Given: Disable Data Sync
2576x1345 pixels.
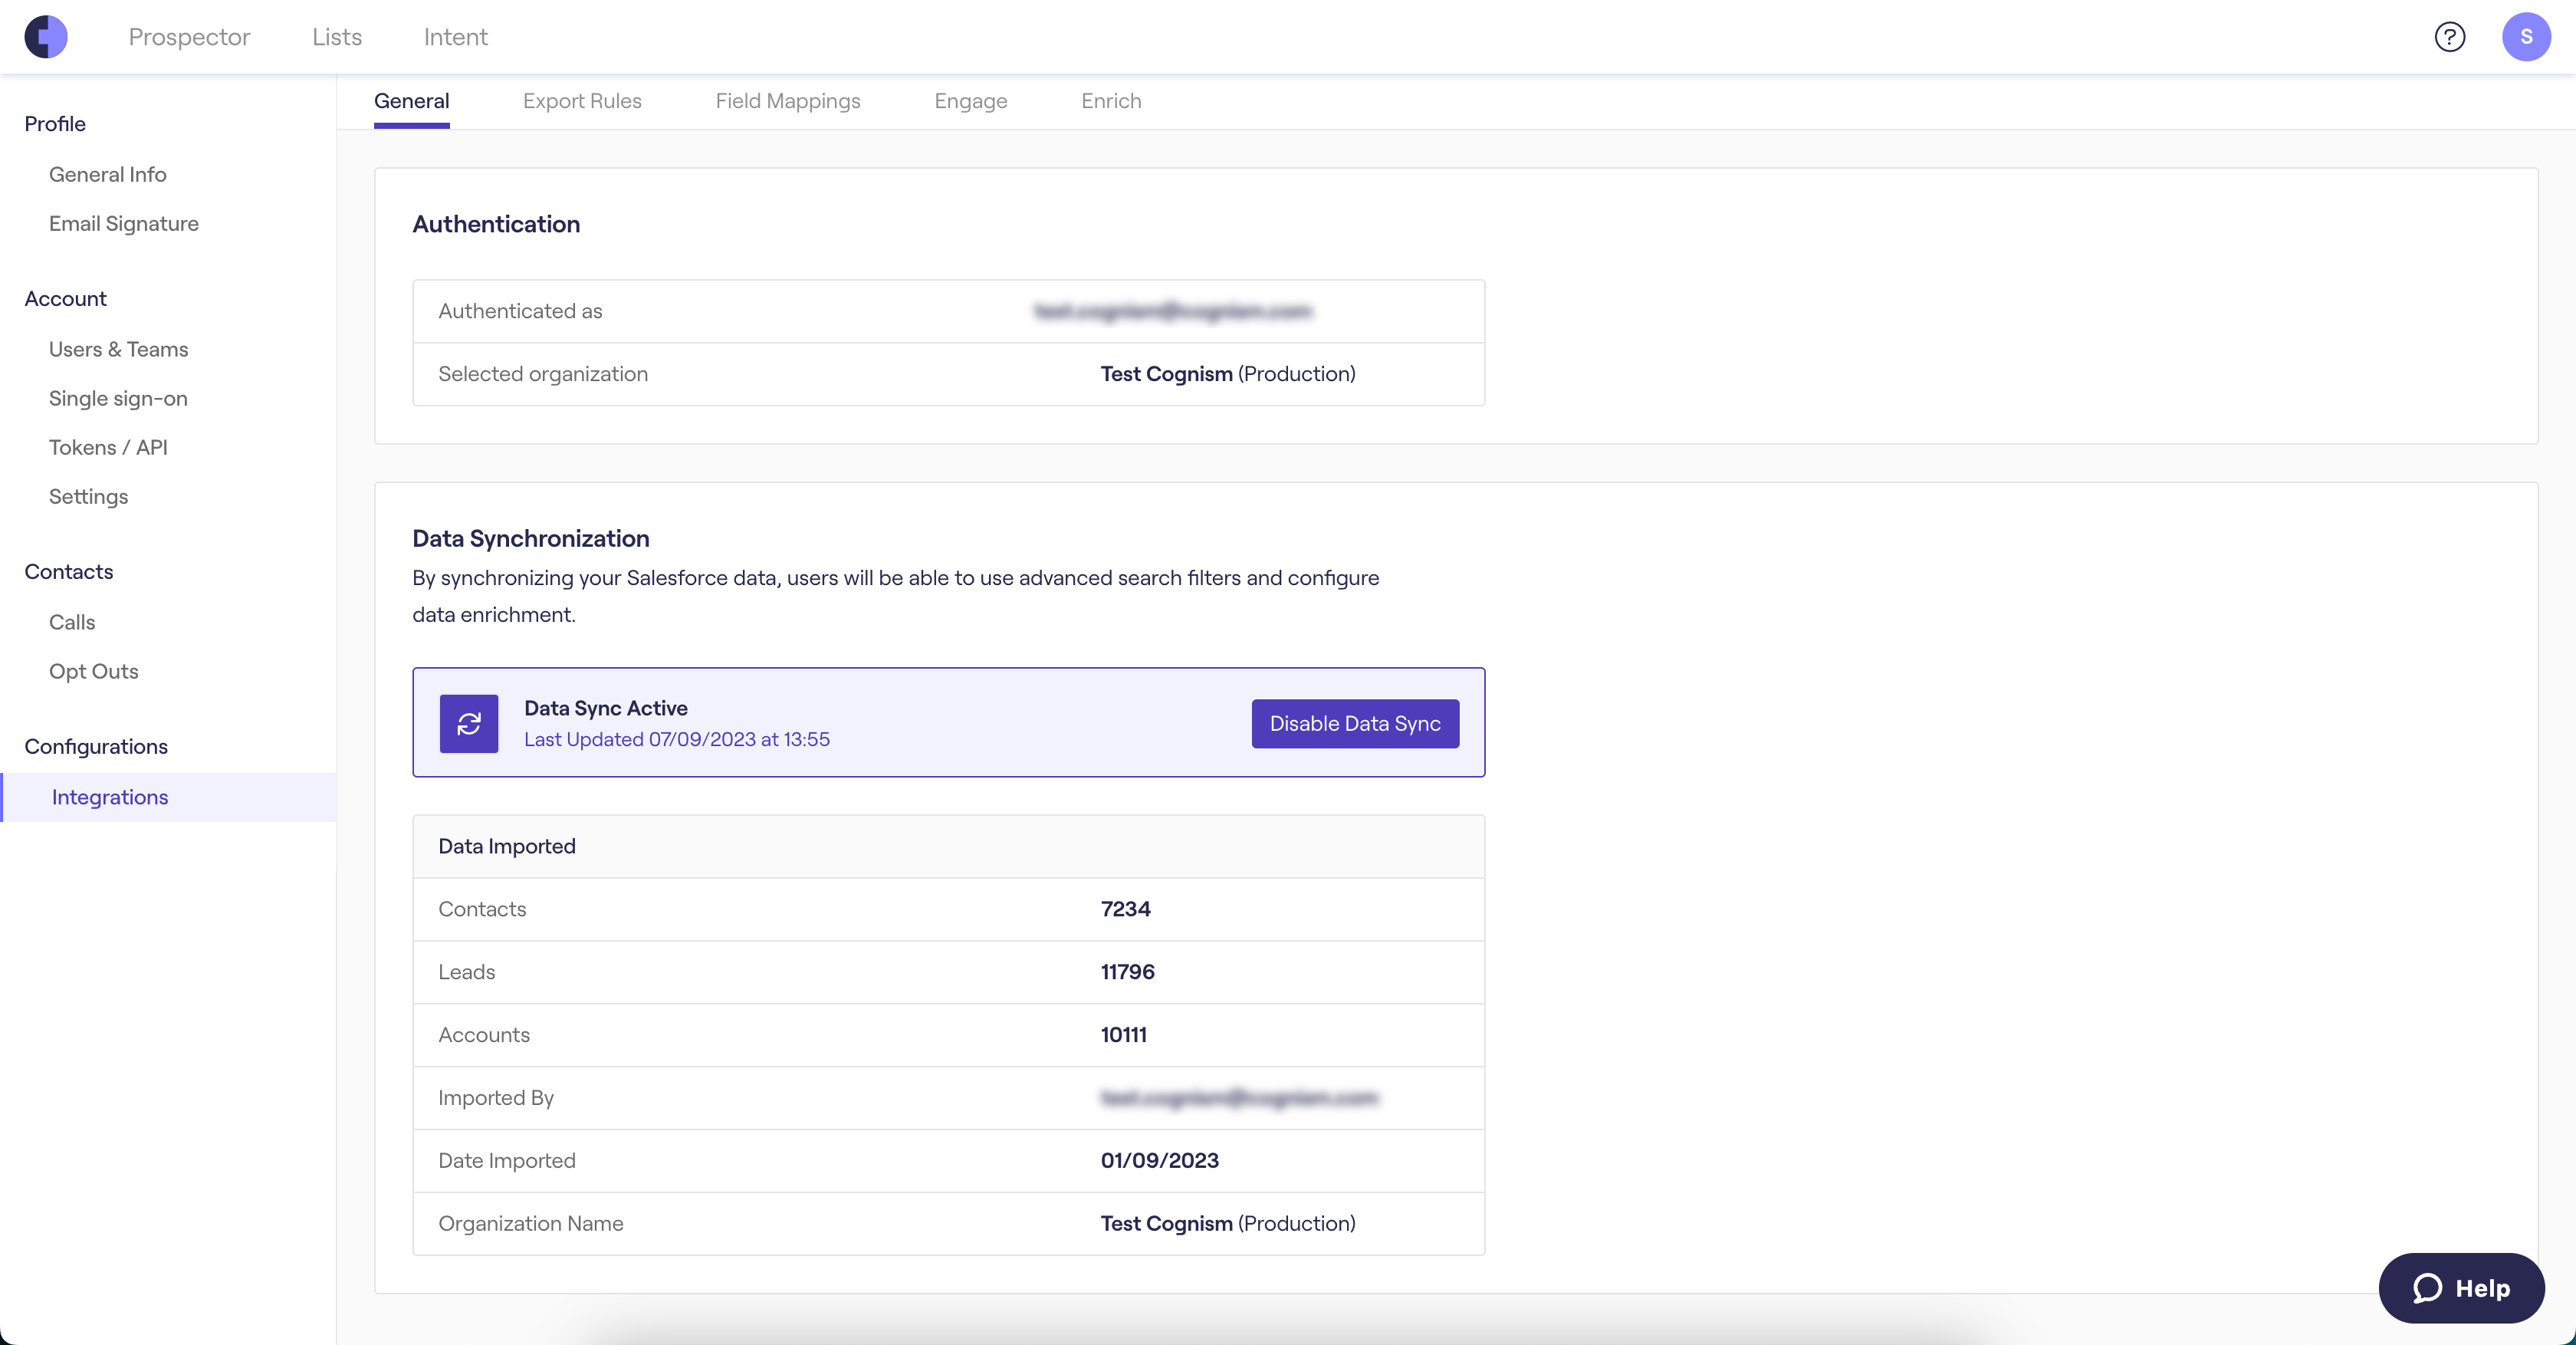Looking at the screenshot, I should coord(1355,723).
